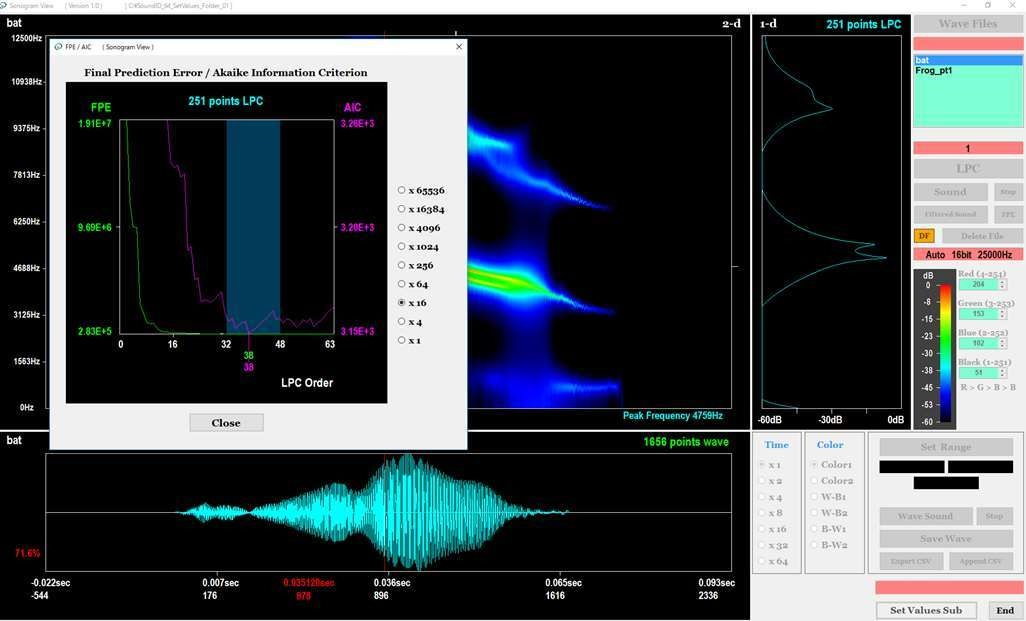Click the Set Values Sub button

click(x=926, y=610)
